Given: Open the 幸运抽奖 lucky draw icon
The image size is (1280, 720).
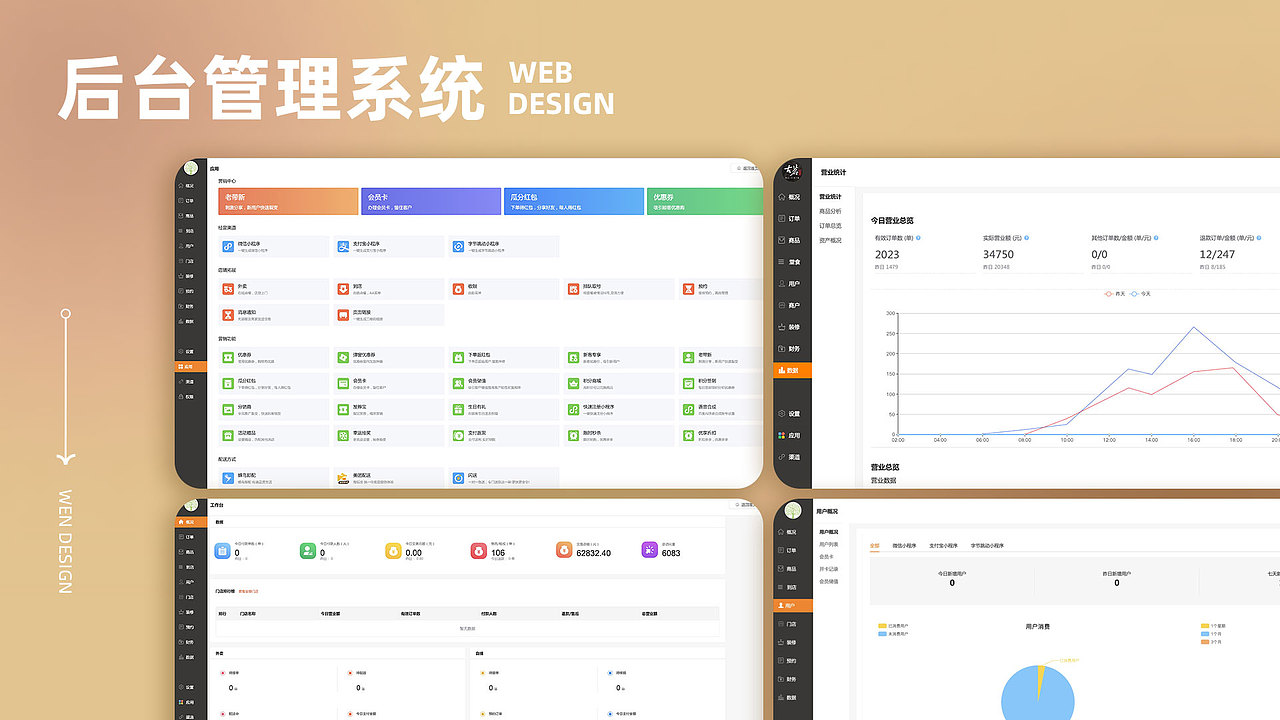Looking at the screenshot, I should [343, 436].
